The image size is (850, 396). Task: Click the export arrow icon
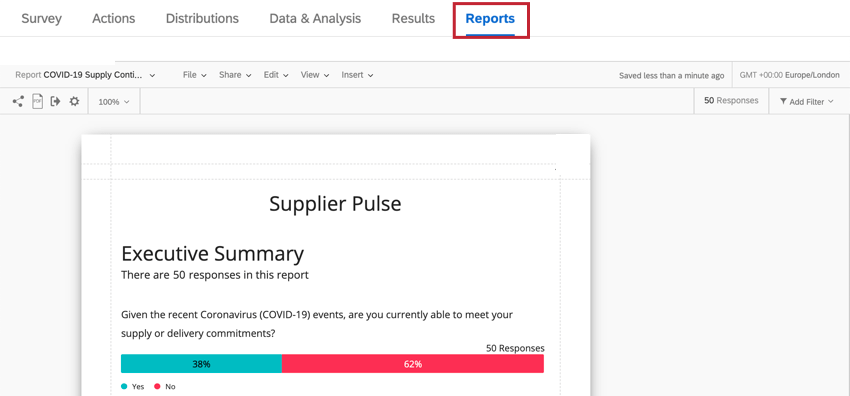[55, 101]
